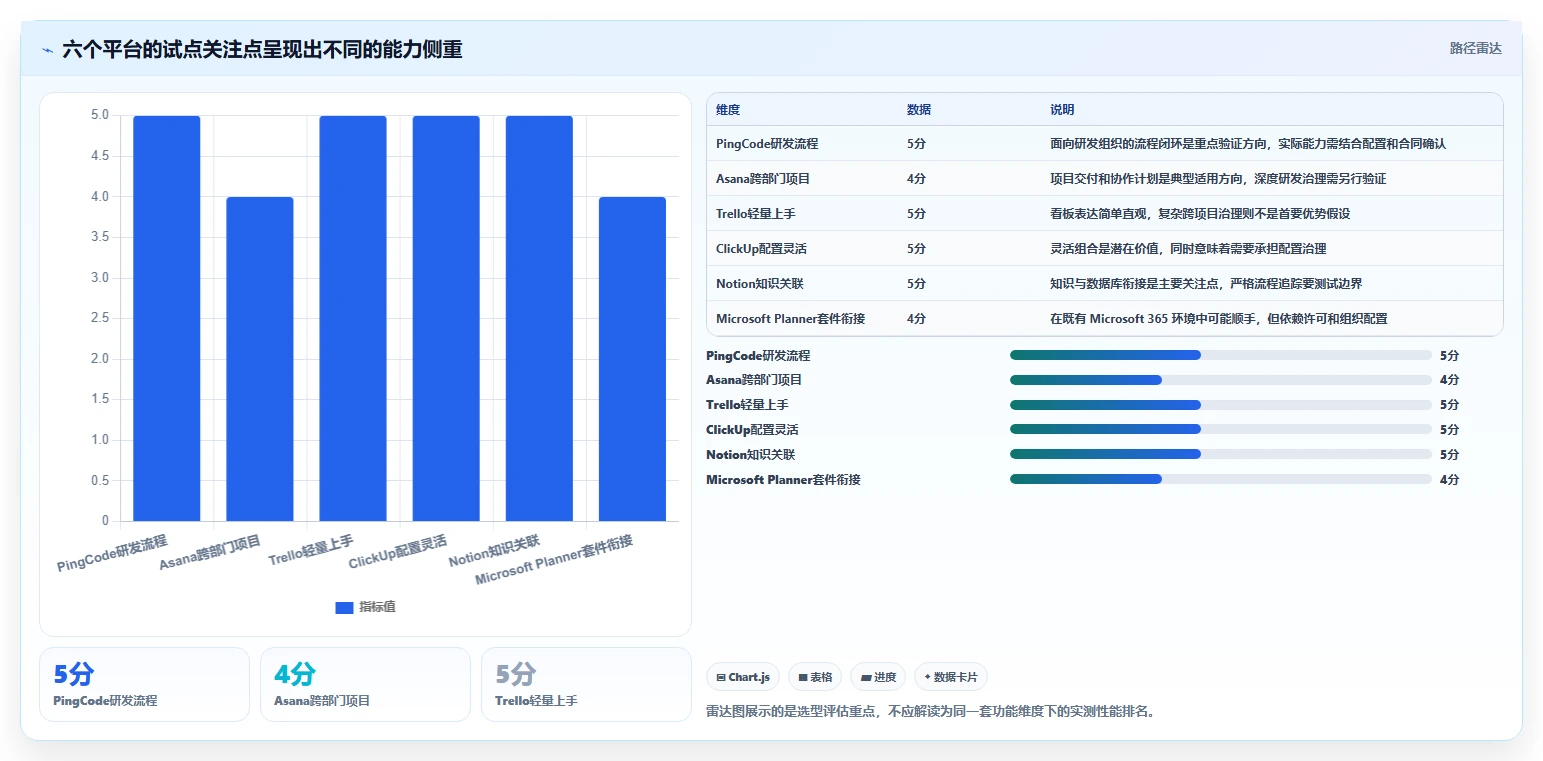Click the description starting 面向研发组织的流程闭环
The image size is (1543, 761).
1248,144
